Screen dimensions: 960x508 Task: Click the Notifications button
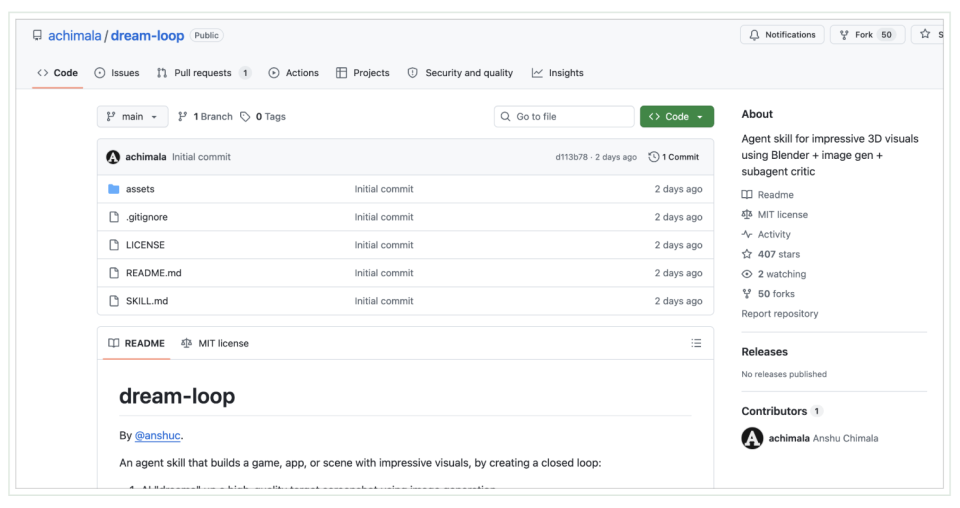[782, 35]
